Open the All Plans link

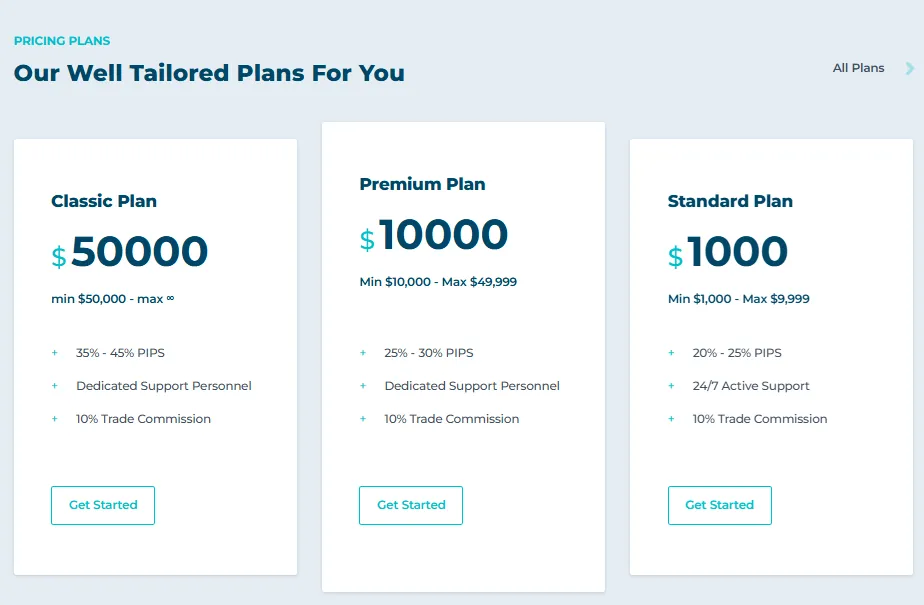click(858, 68)
